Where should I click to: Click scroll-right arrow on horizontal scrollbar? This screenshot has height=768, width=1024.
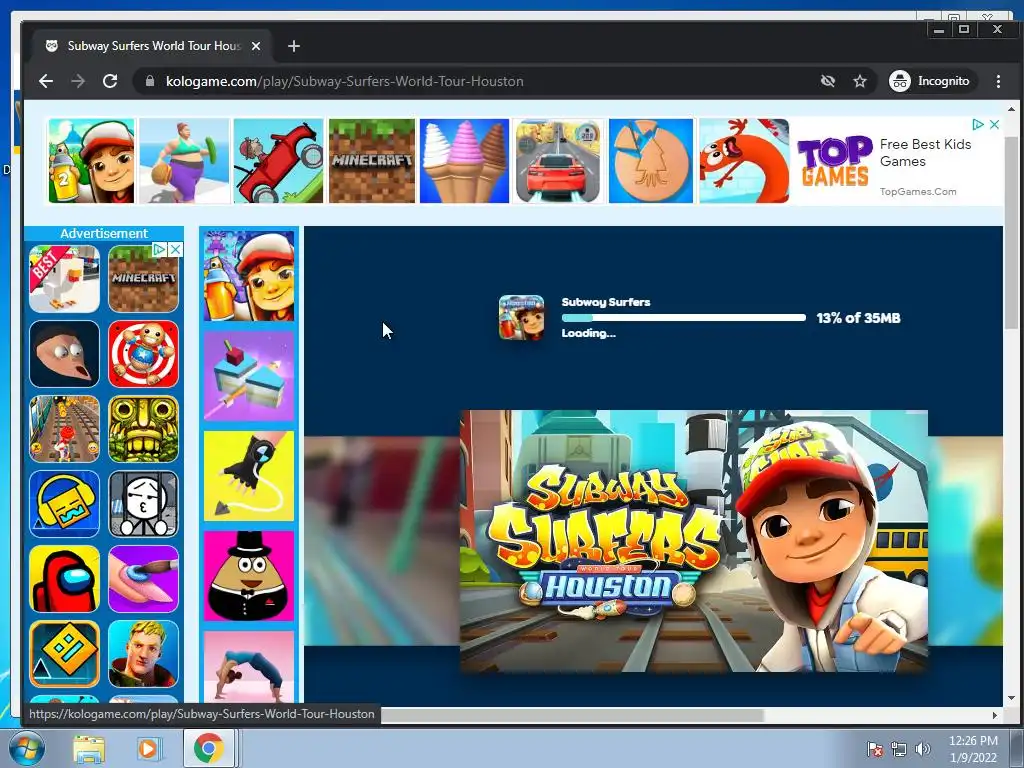click(x=995, y=715)
